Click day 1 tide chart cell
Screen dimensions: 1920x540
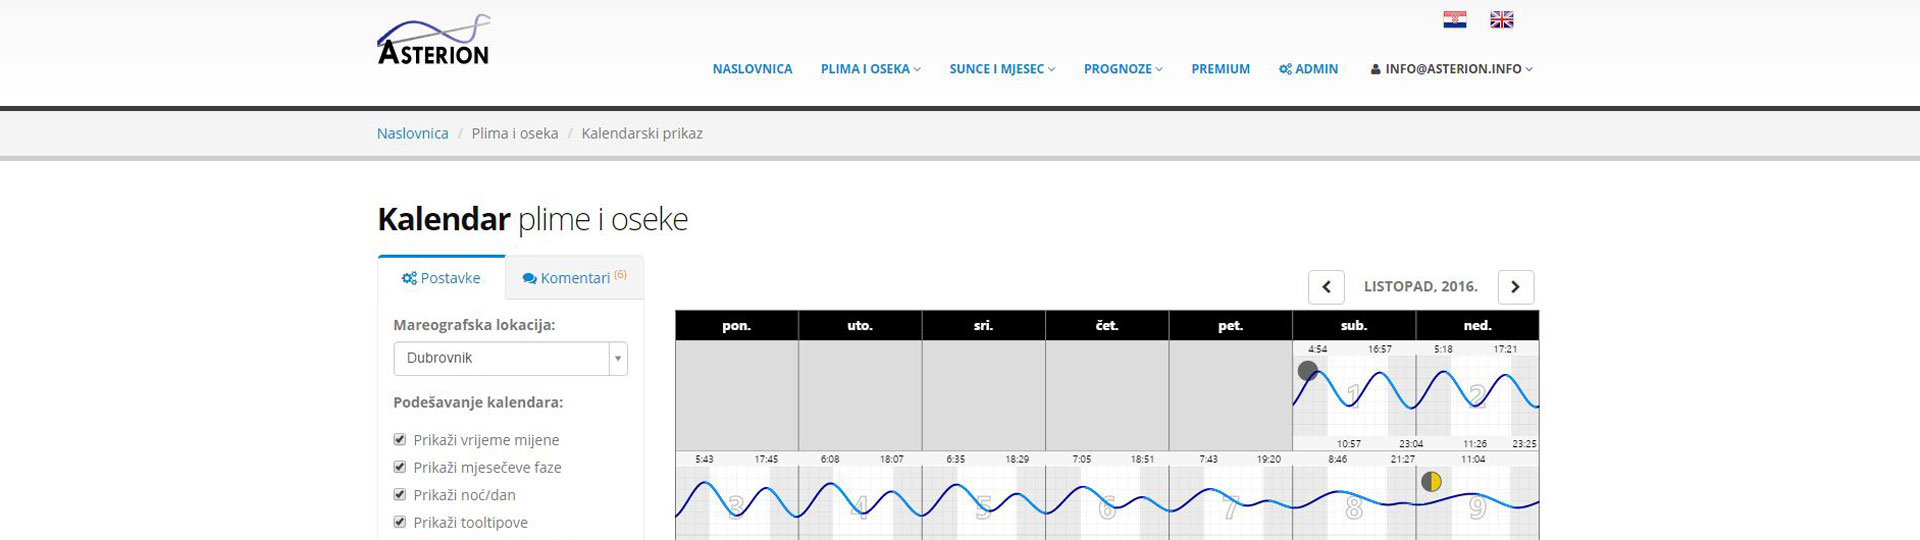pos(1354,396)
